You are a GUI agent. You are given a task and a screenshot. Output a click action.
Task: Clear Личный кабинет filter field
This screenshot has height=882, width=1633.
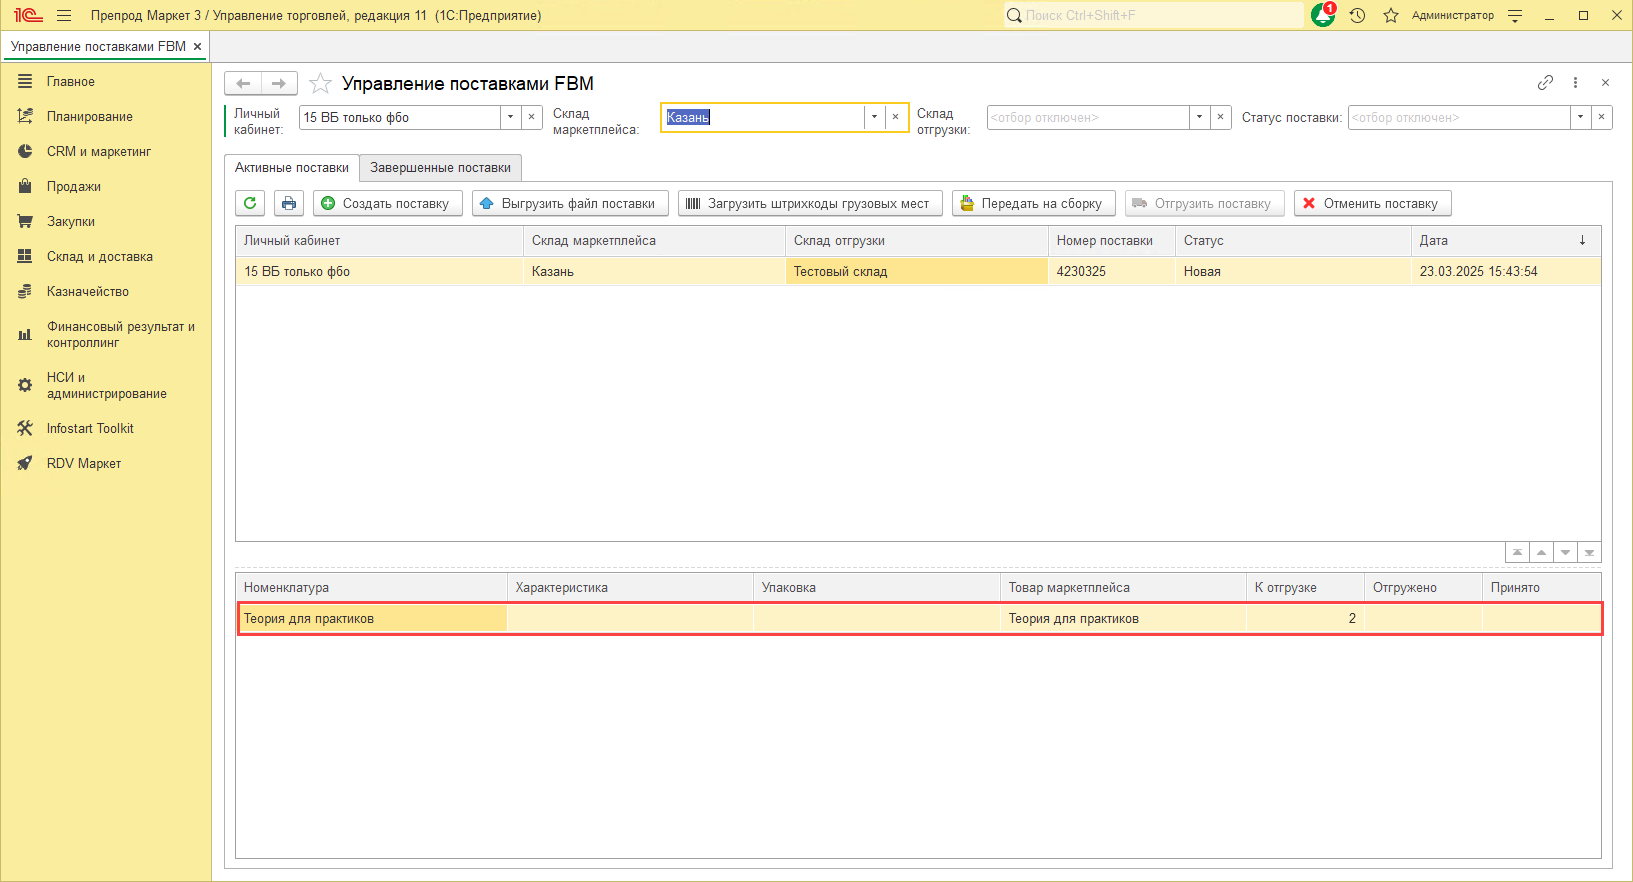[532, 117]
